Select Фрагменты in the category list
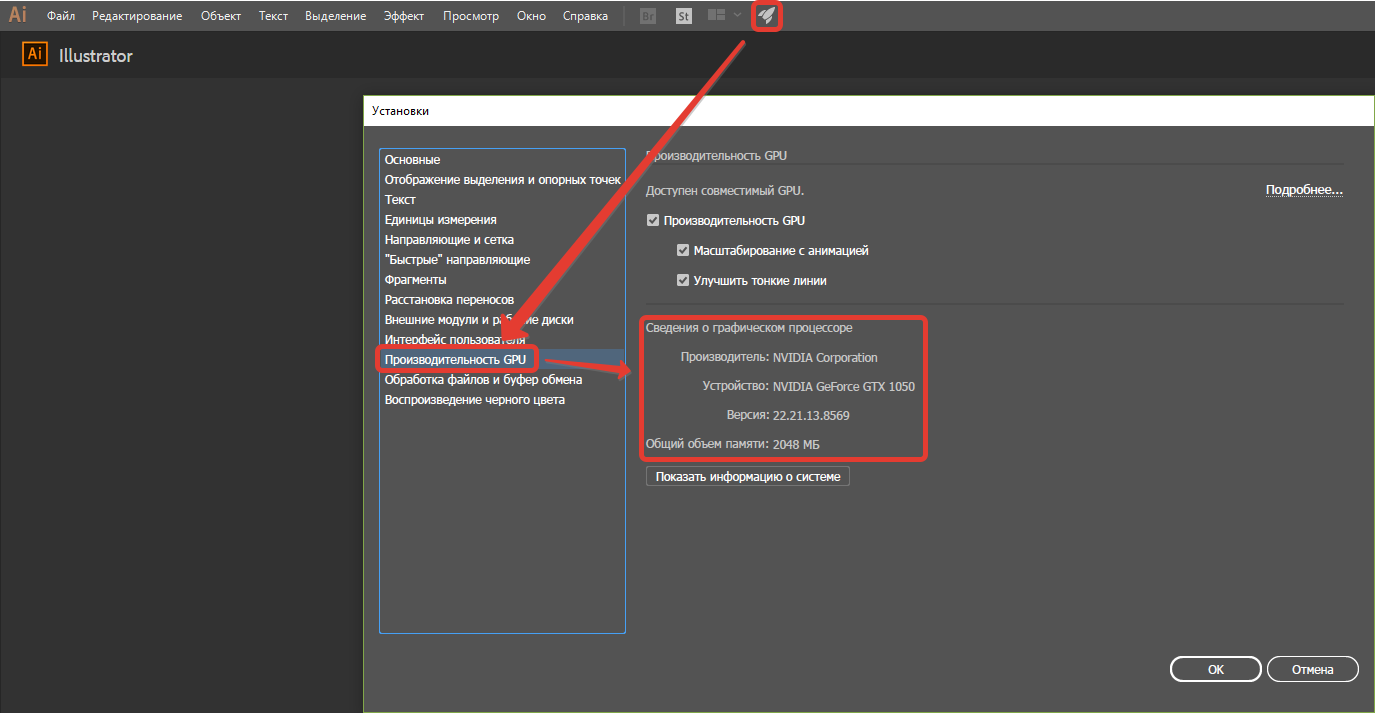 coord(502,280)
